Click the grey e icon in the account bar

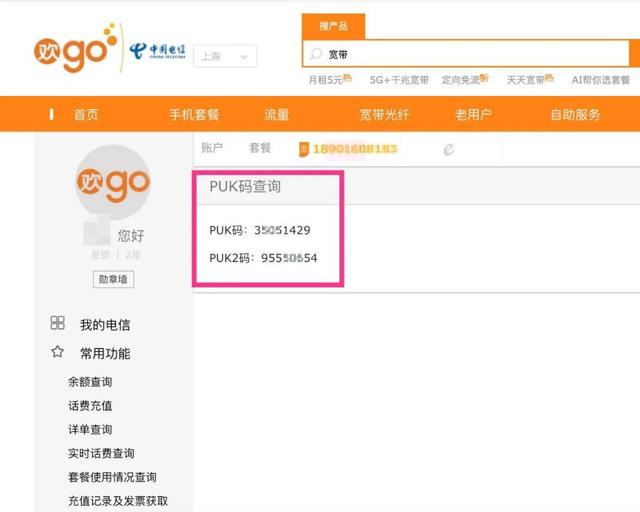449,149
